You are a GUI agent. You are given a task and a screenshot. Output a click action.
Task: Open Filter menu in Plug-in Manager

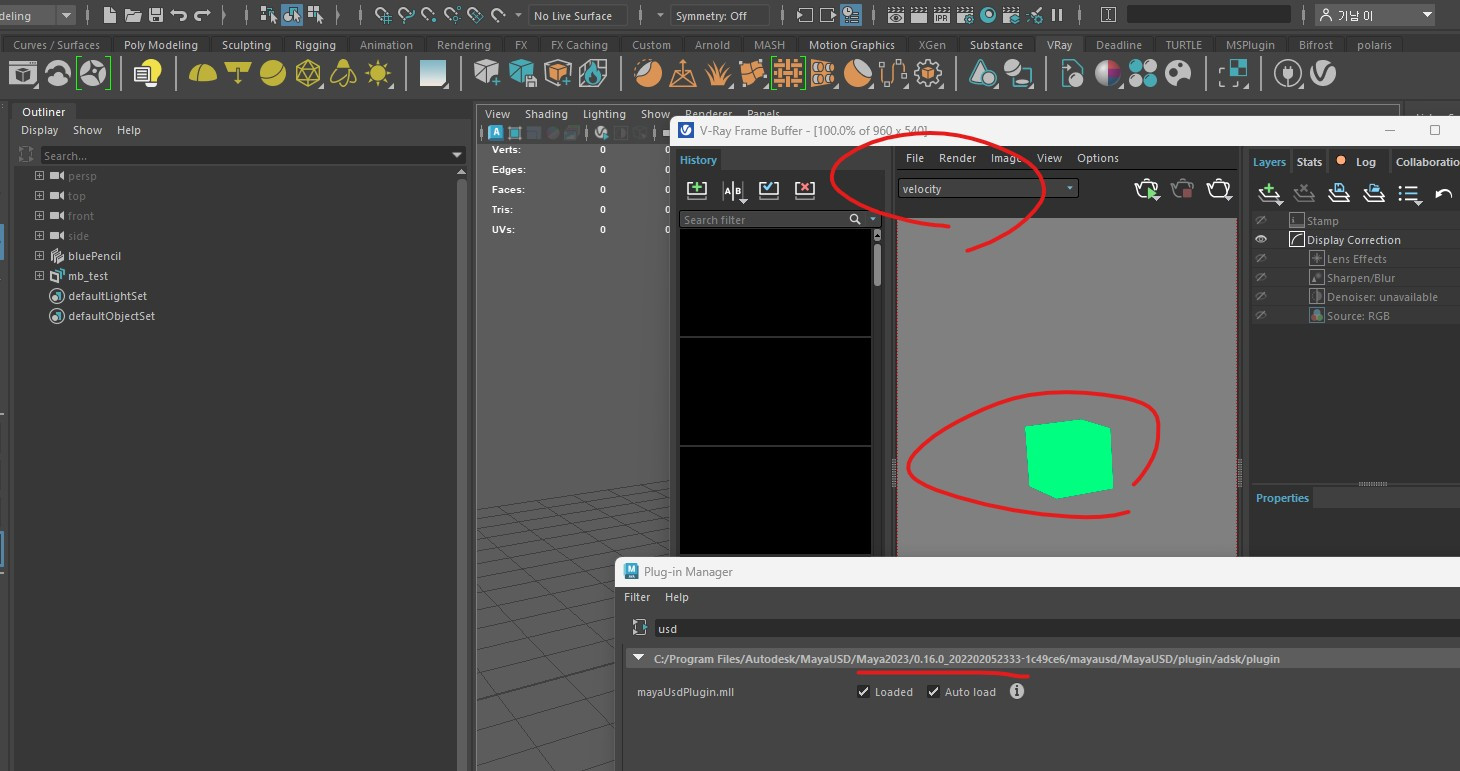637,597
